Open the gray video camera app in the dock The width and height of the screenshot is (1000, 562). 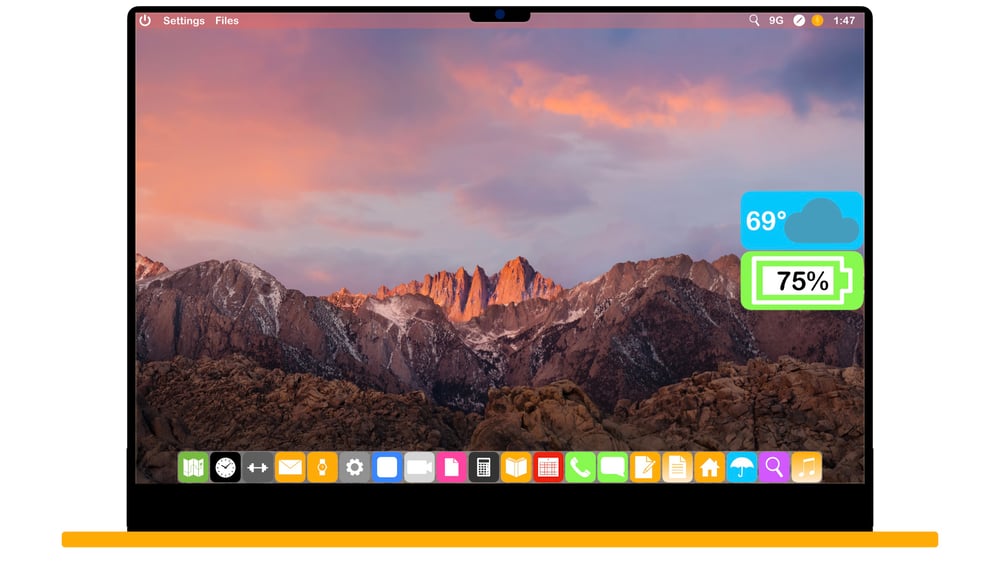point(419,468)
